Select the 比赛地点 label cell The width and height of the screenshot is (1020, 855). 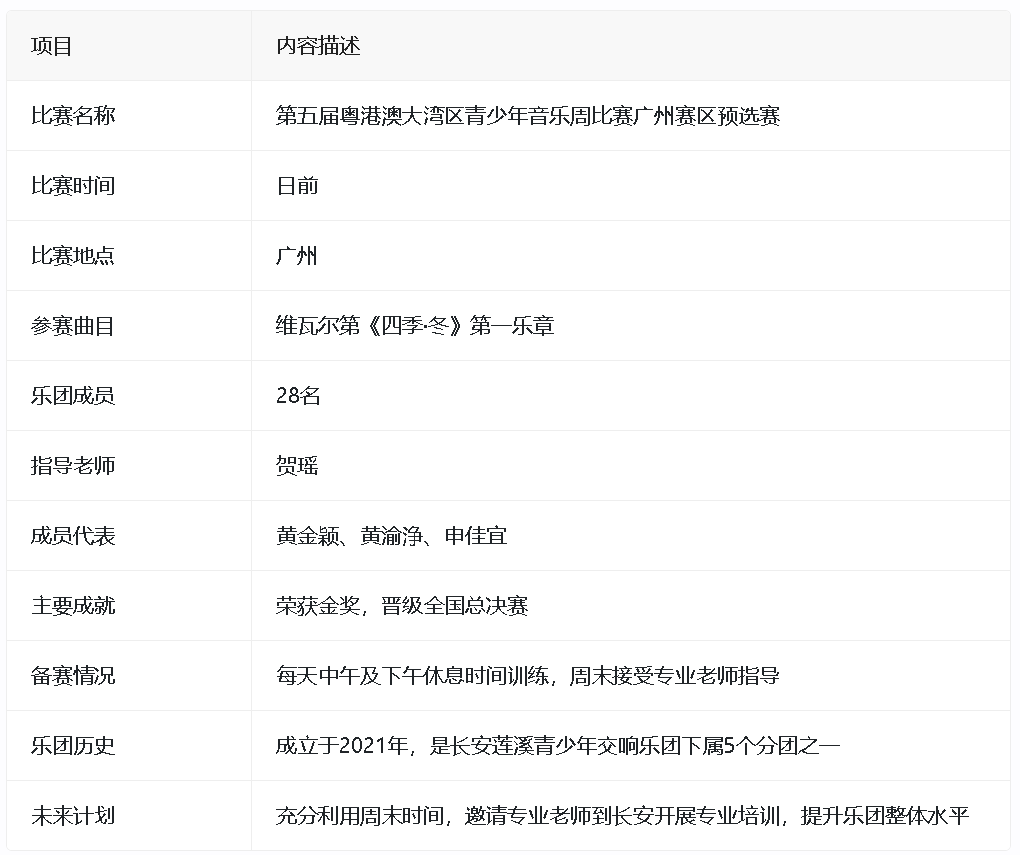point(73,256)
